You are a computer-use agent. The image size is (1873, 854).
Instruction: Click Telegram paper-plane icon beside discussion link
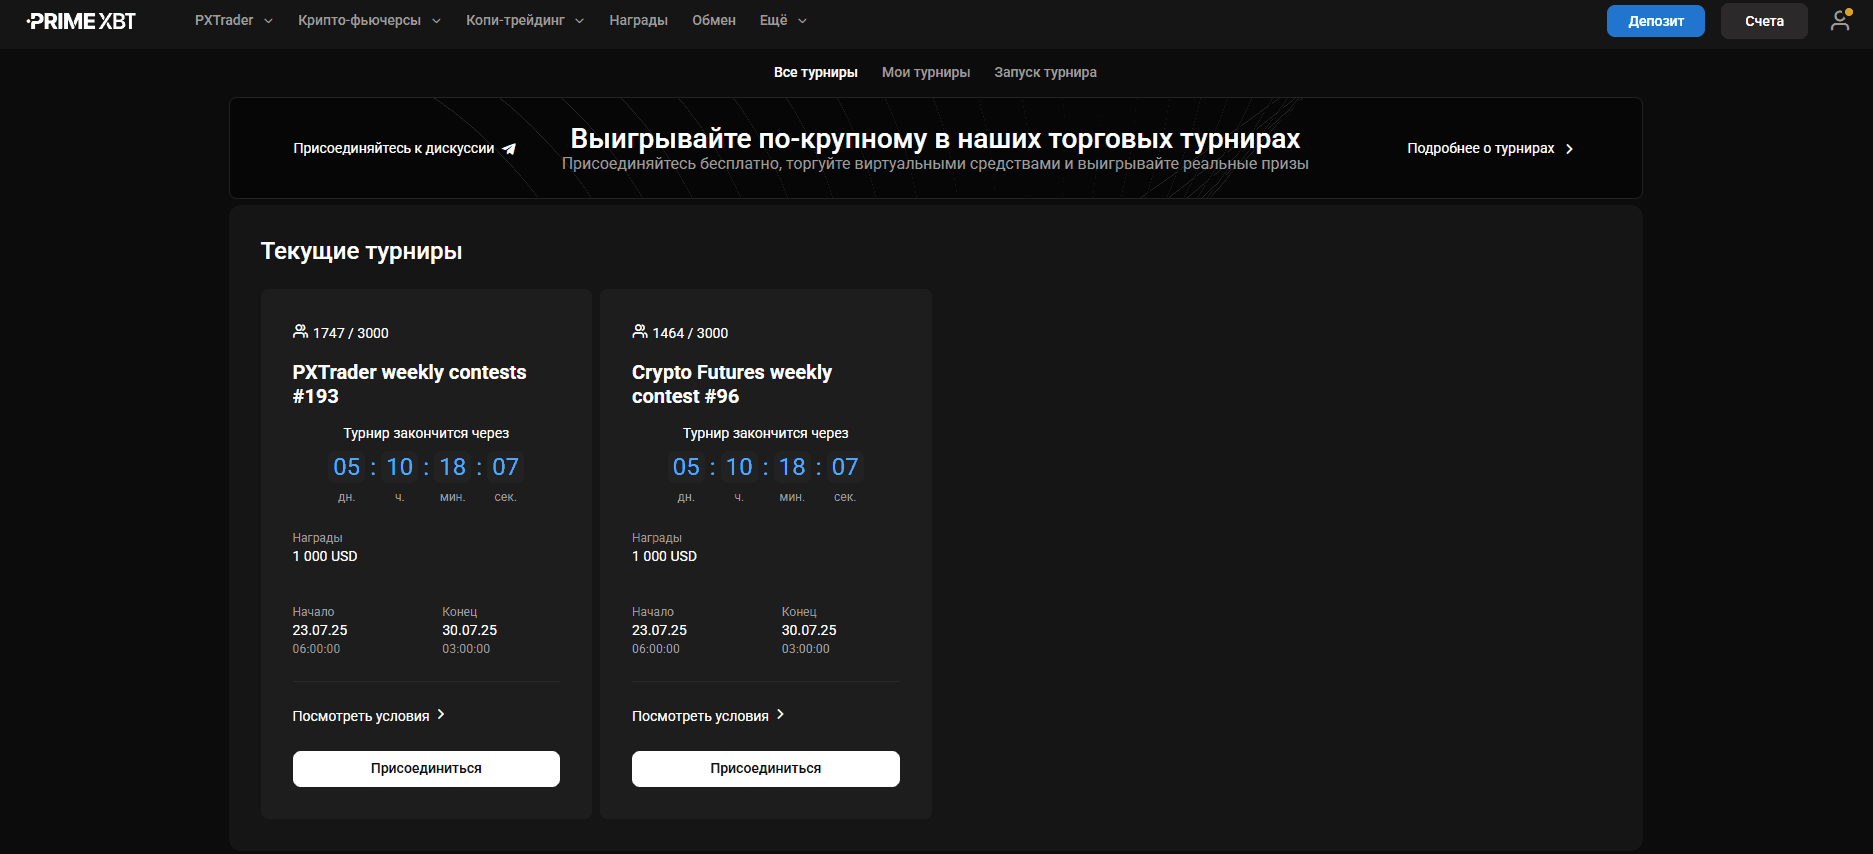509,149
